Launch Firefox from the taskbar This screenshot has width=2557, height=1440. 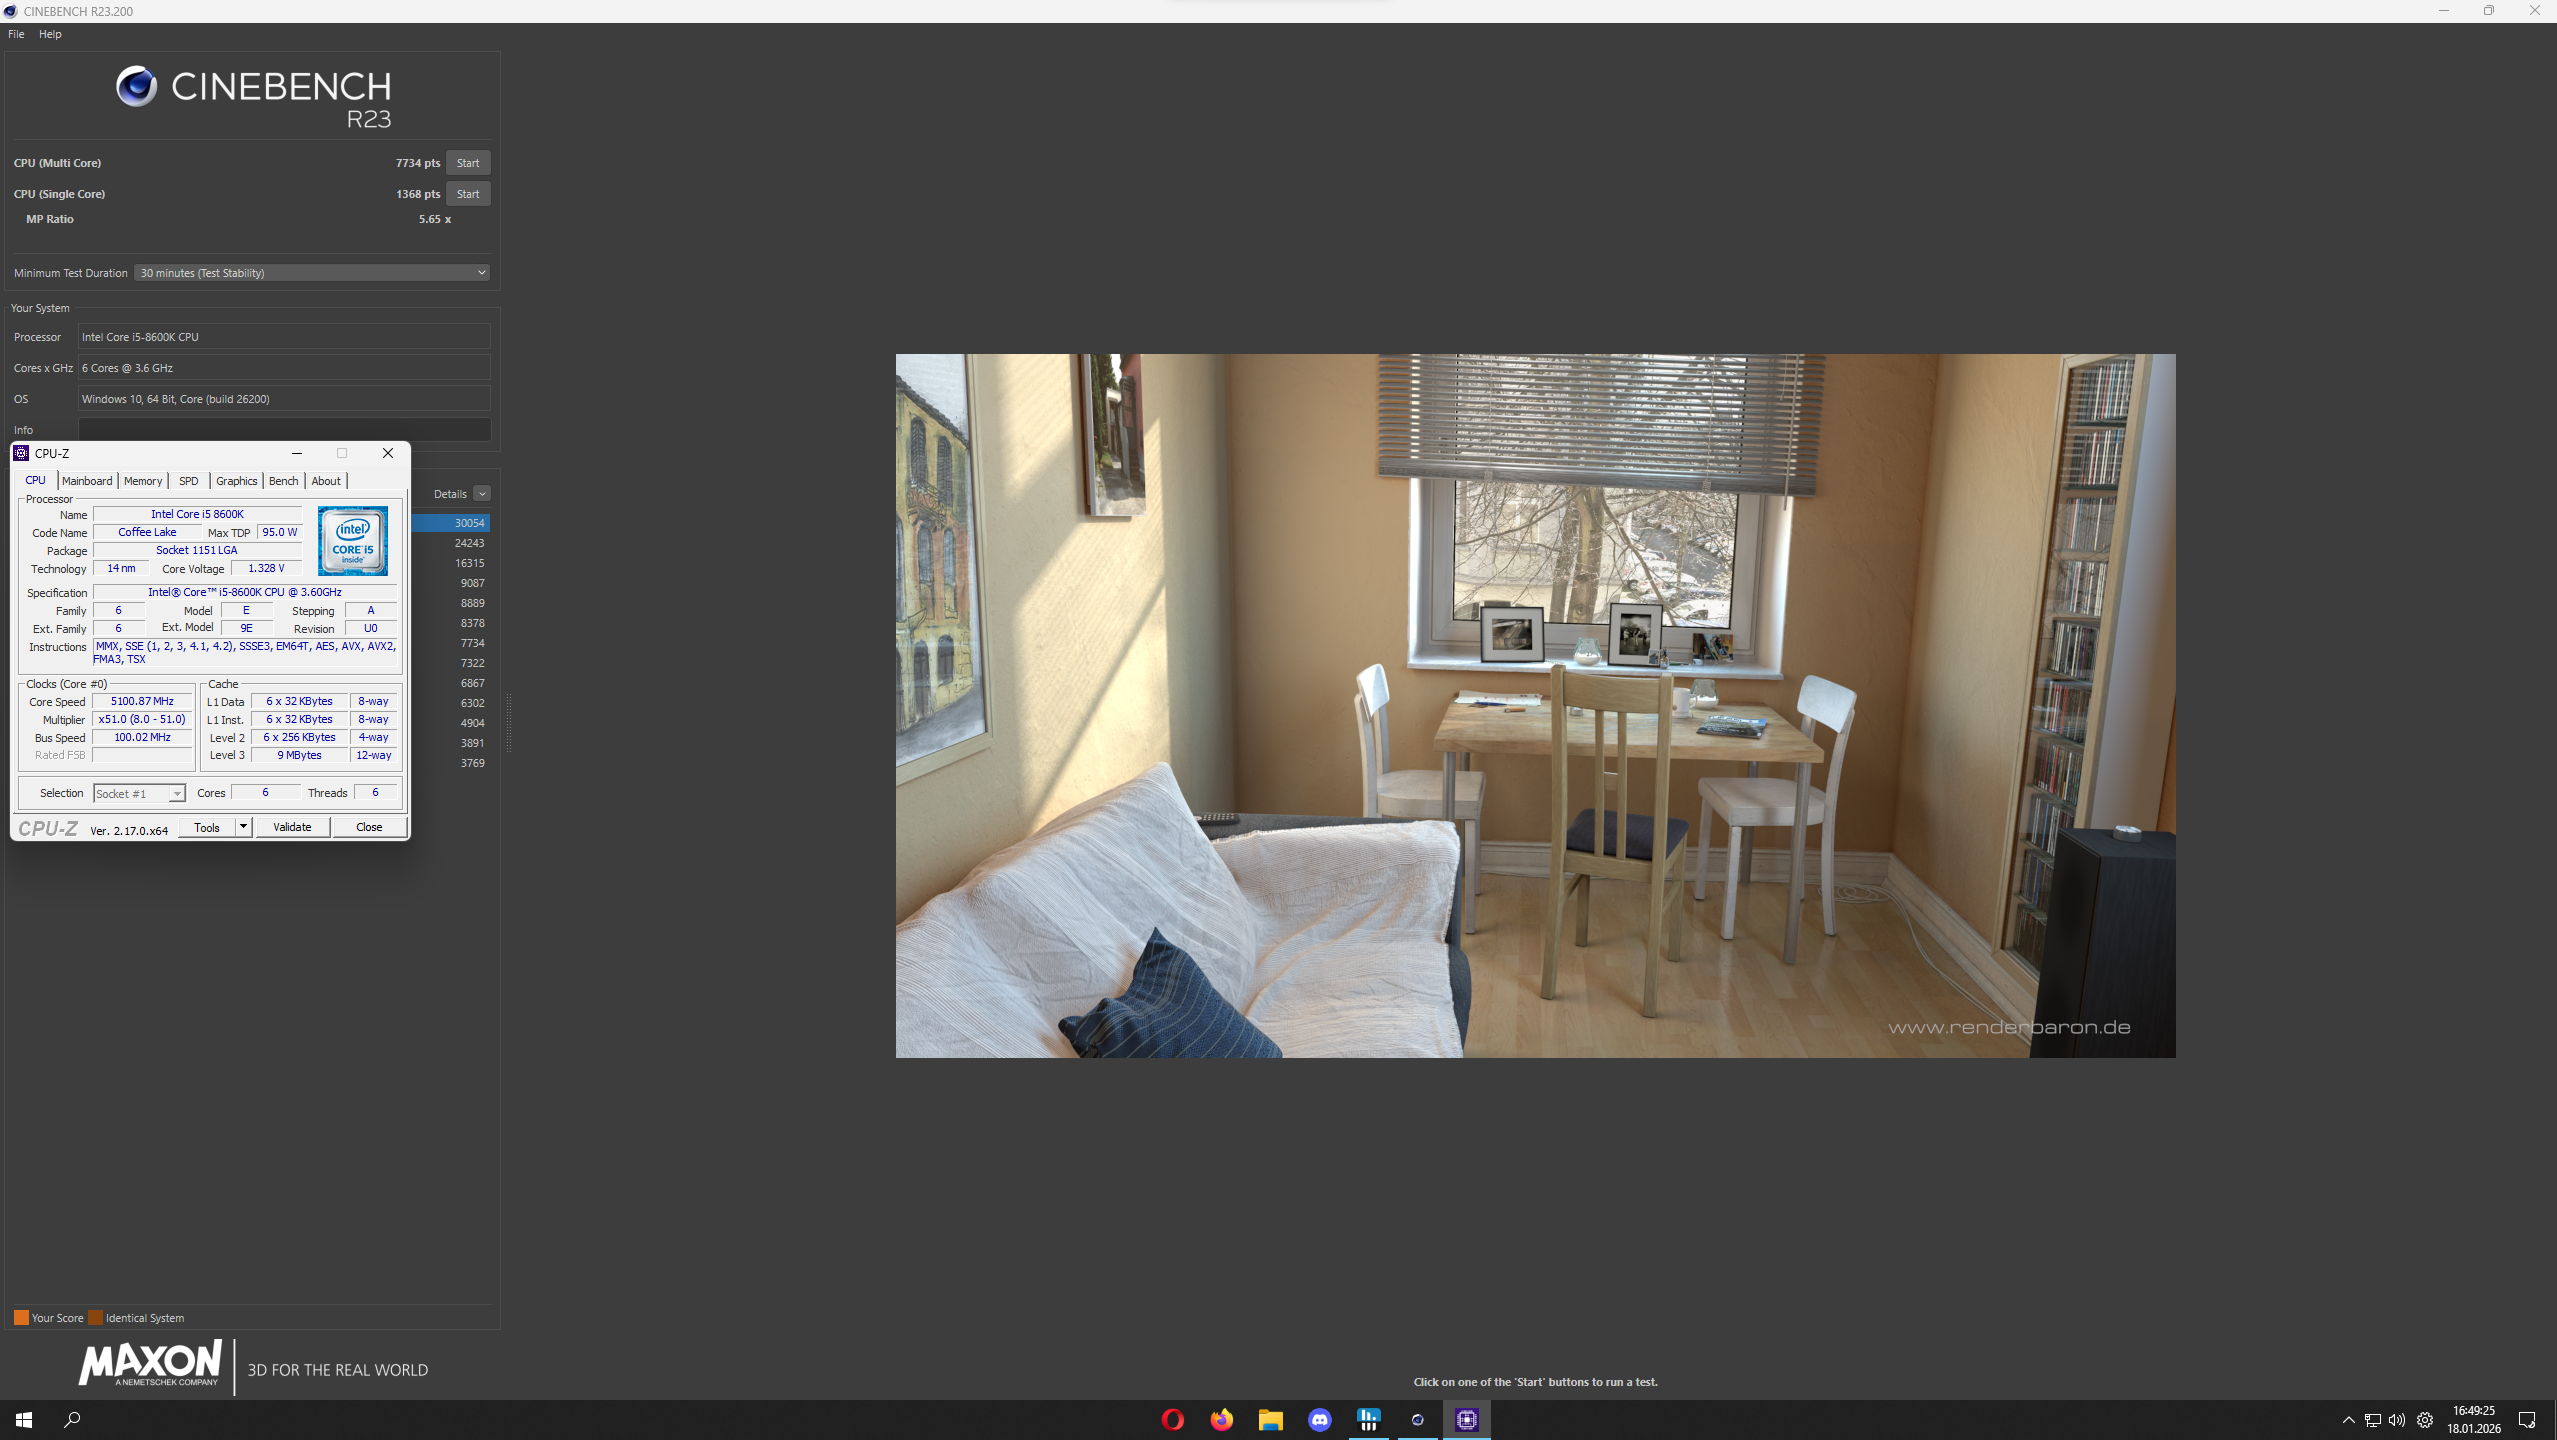click(x=1221, y=1419)
